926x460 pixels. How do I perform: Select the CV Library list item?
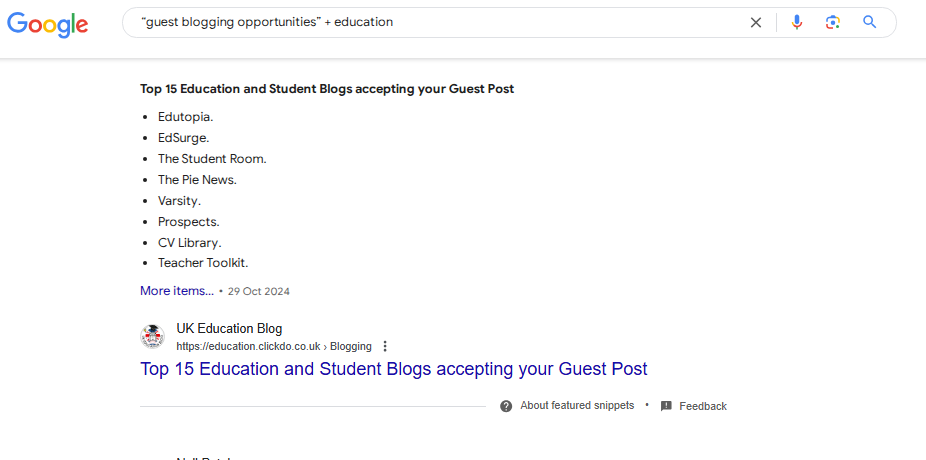[190, 243]
